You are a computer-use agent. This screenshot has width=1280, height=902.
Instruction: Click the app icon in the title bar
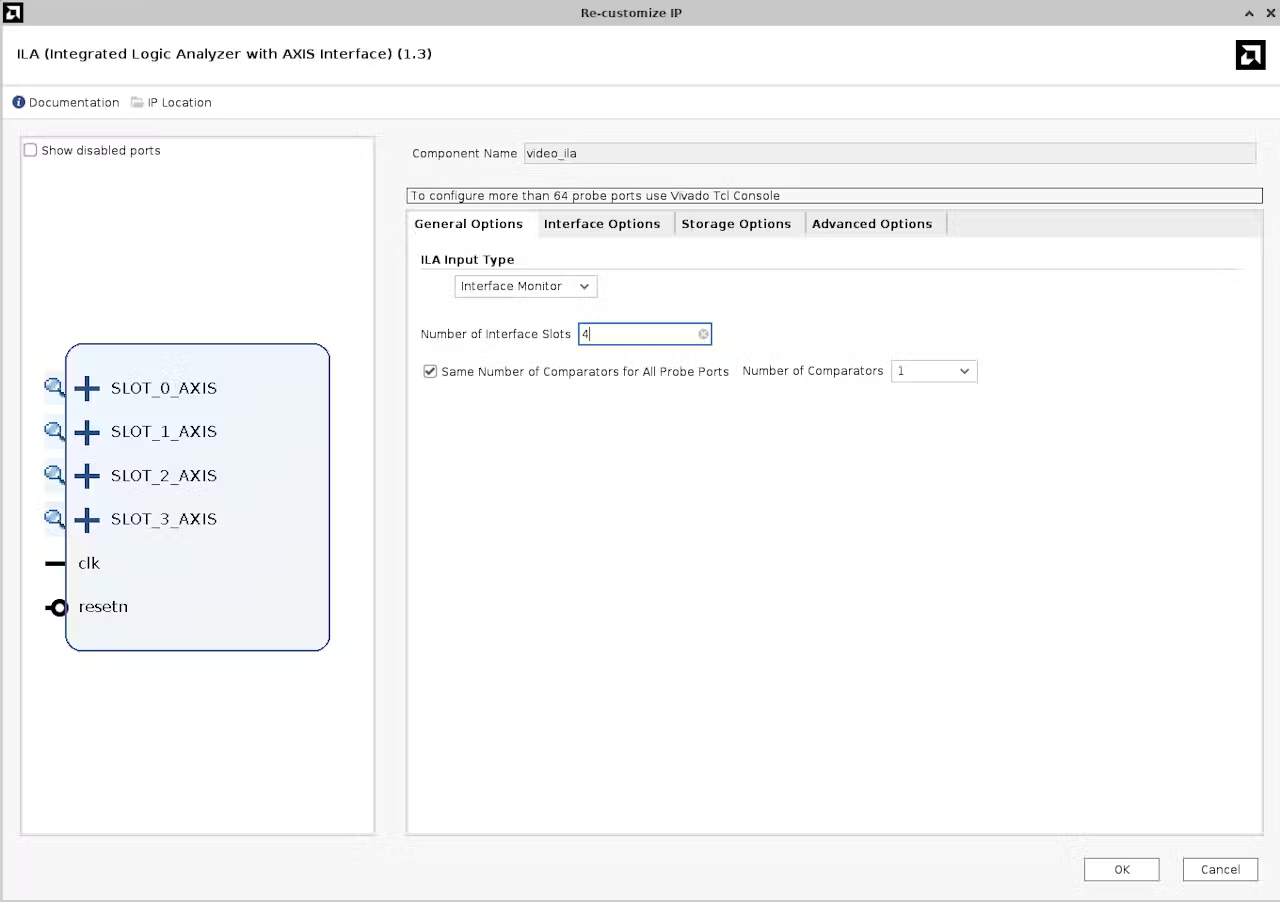[x=13, y=13]
